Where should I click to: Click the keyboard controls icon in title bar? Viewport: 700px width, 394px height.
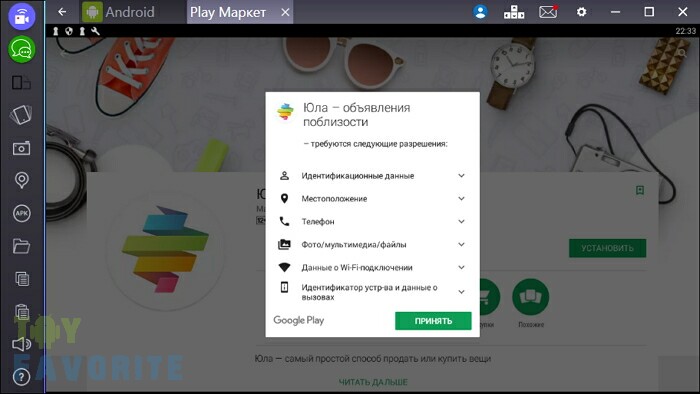coord(514,12)
